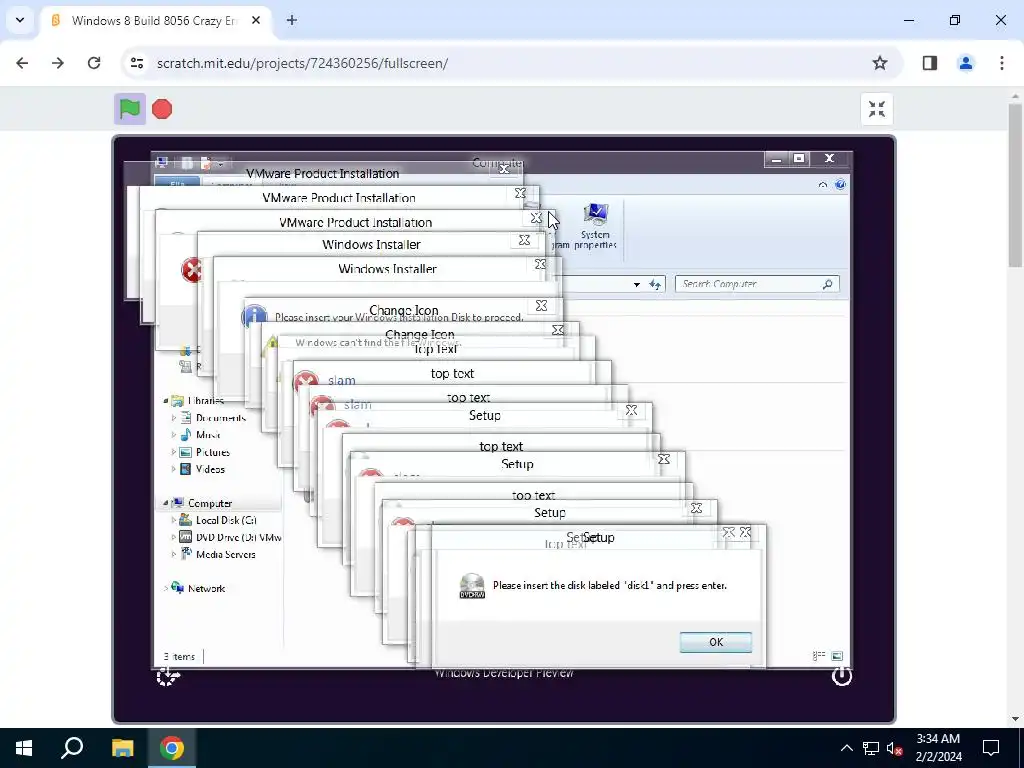The image size is (1024, 768).
Task: Click the blue info icon in Change Icon dialog
Action: (254, 317)
